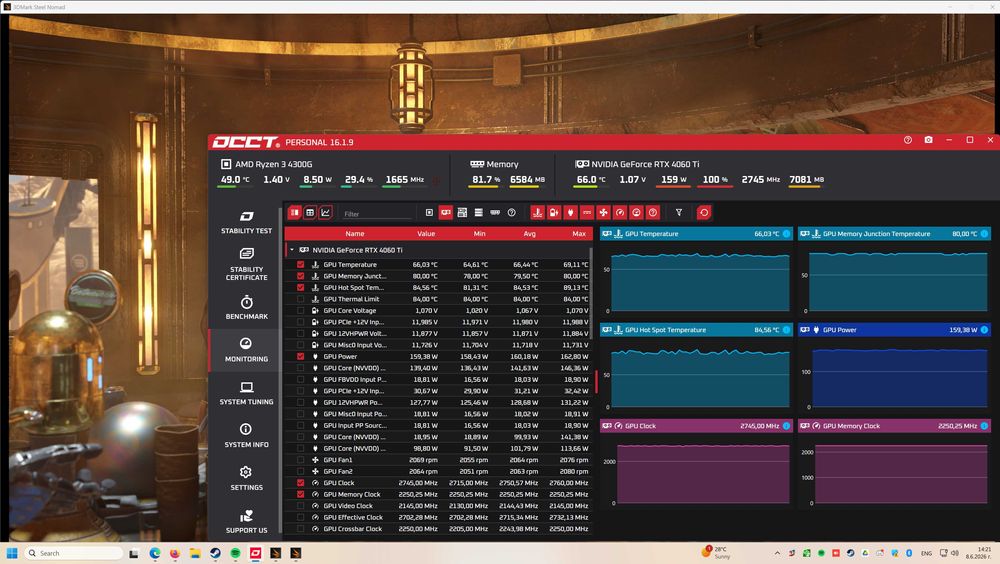The image size is (1000, 564).
Task: Sort table by Avg column
Action: pos(529,234)
